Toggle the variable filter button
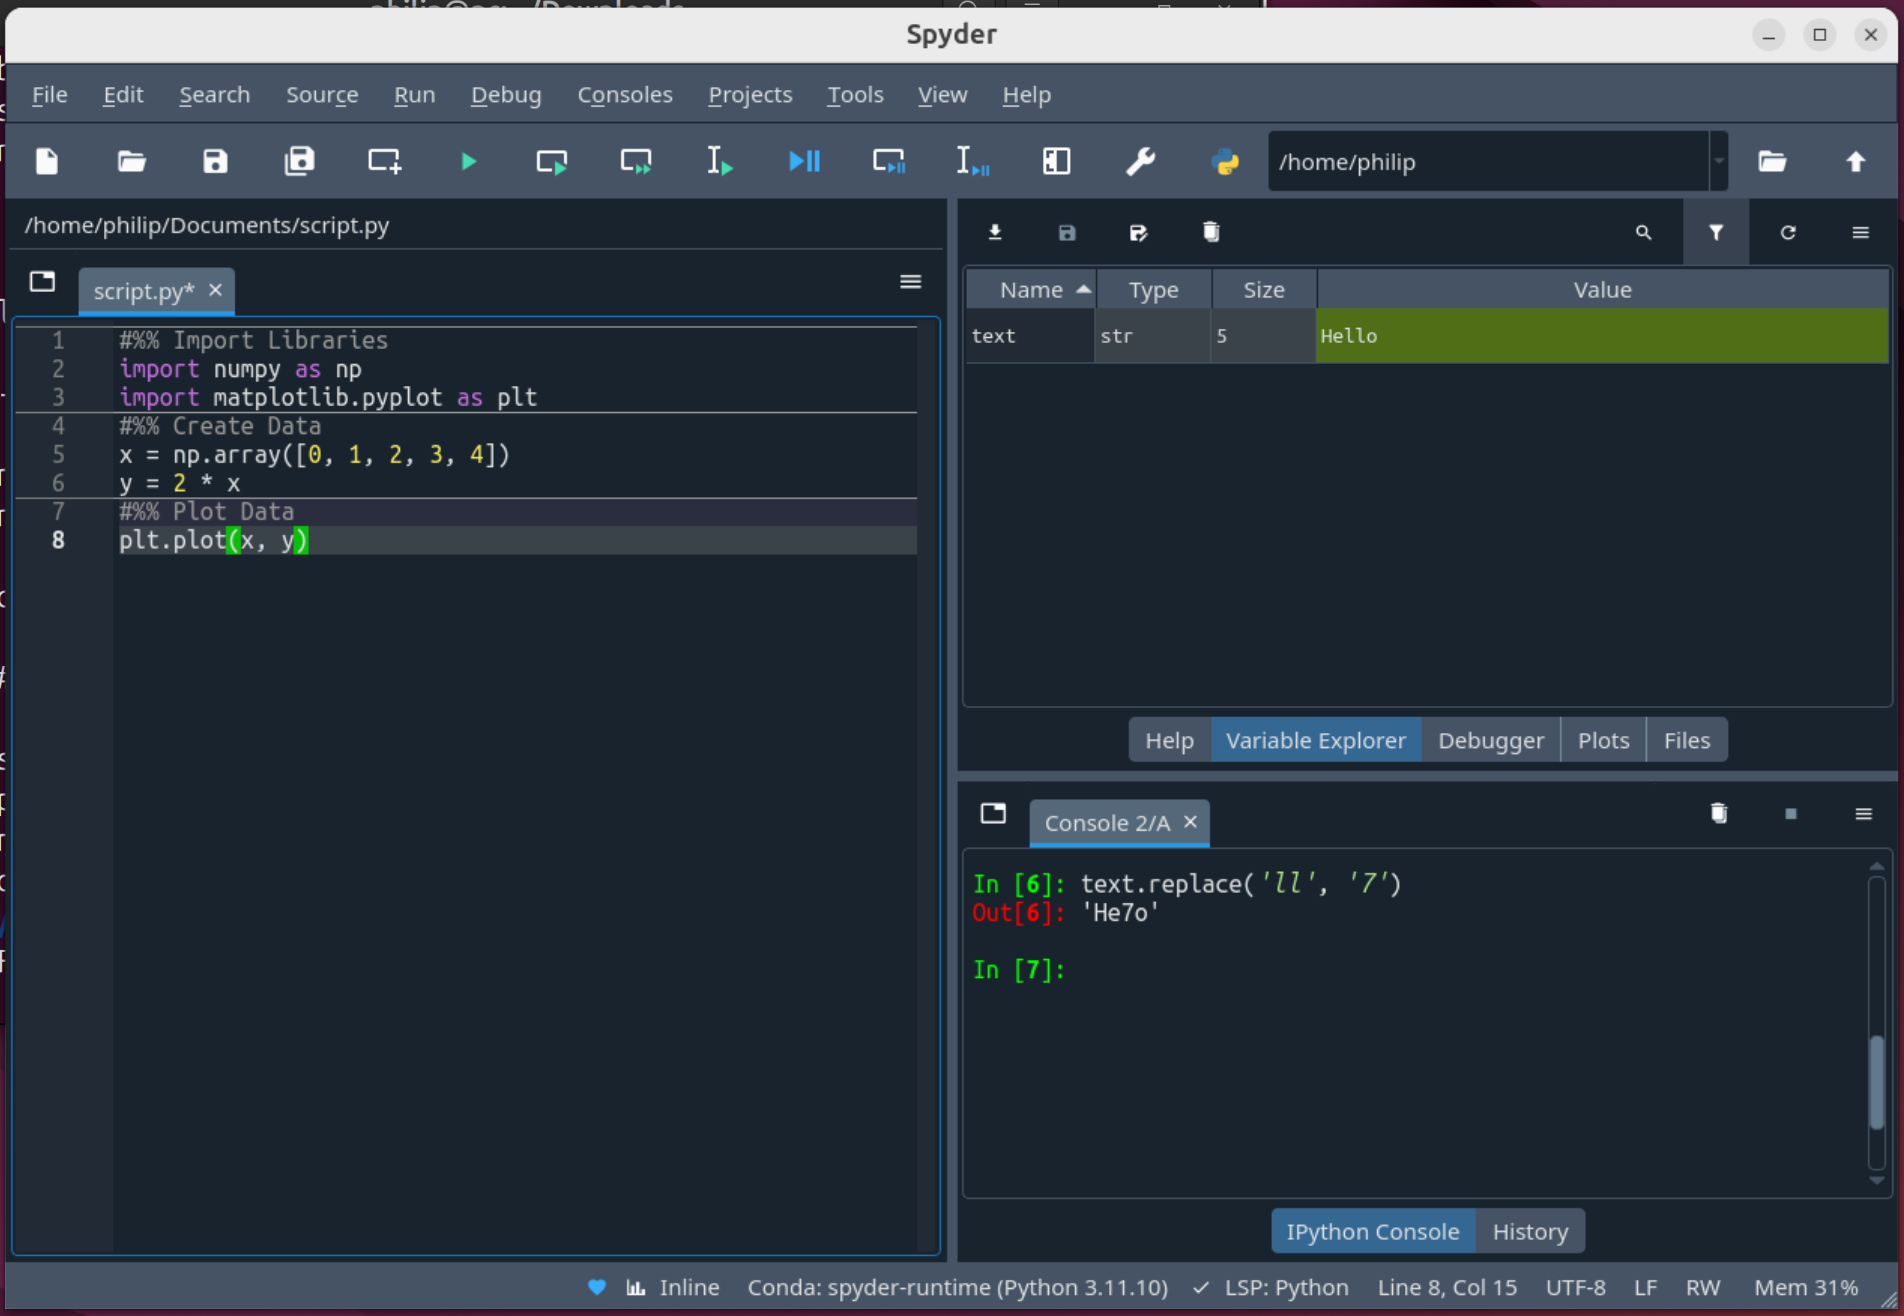This screenshot has height=1316, width=1904. click(x=1716, y=232)
